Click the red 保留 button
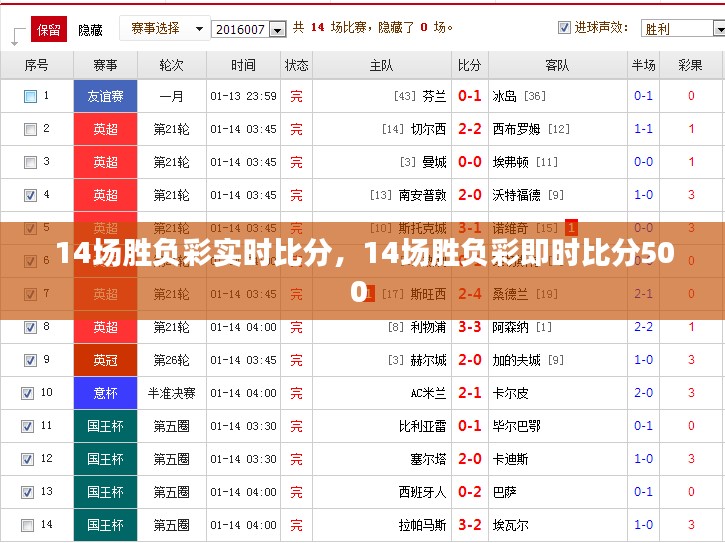 coord(49,29)
